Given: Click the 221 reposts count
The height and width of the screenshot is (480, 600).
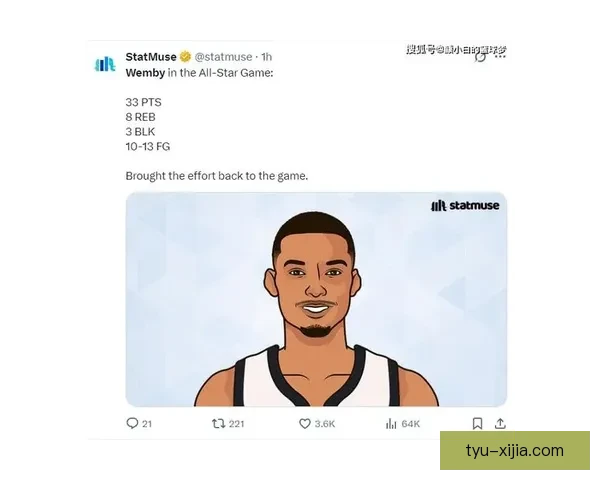Looking at the screenshot, I should (x=236, y=424).
